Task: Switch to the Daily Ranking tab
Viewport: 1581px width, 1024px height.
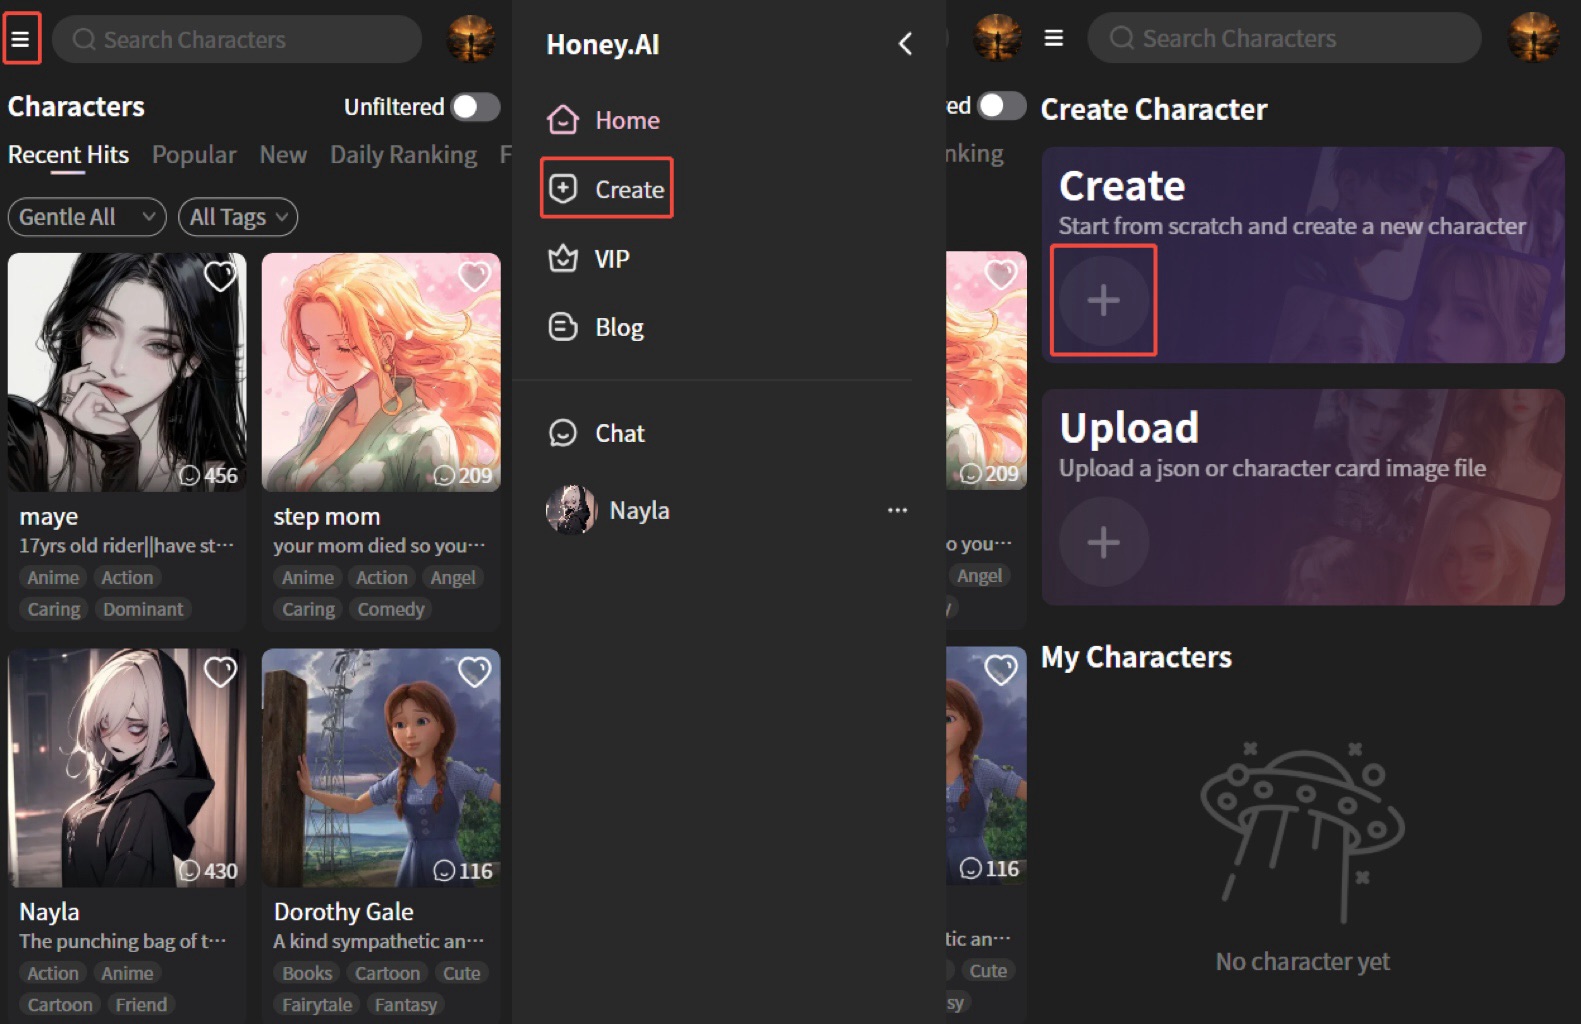Action: pos(403,155)
